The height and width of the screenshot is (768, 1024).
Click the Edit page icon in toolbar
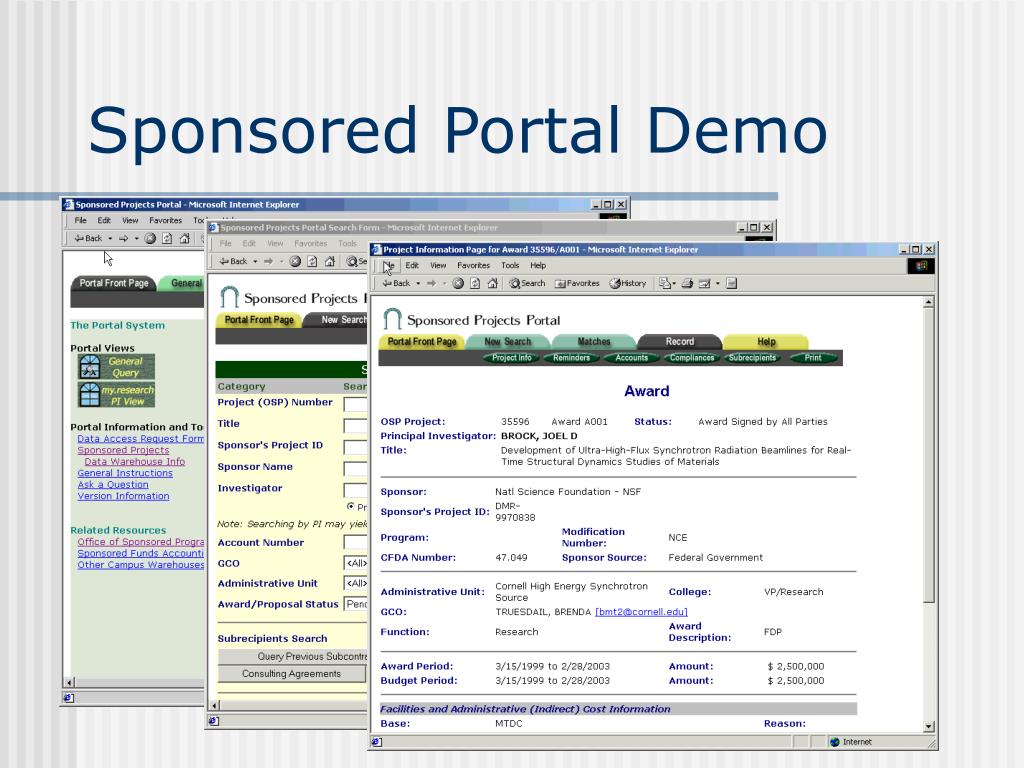(705, 283)
